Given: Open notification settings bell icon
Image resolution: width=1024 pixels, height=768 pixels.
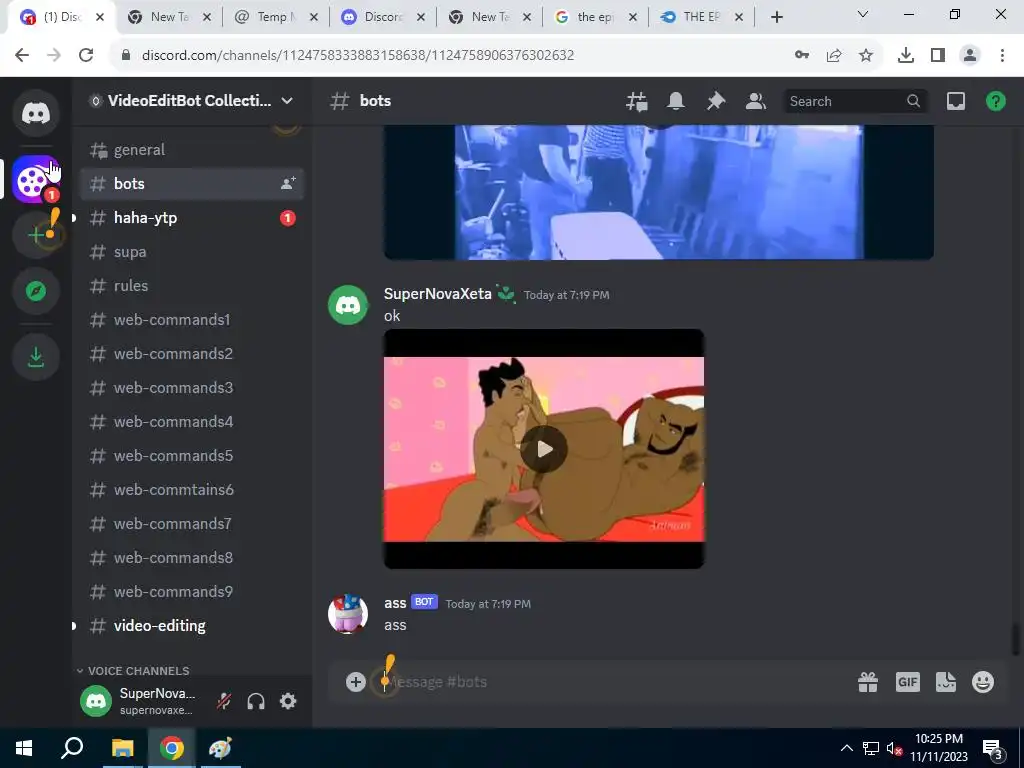Looking at the screenshot, I should (x=676, y=101).
